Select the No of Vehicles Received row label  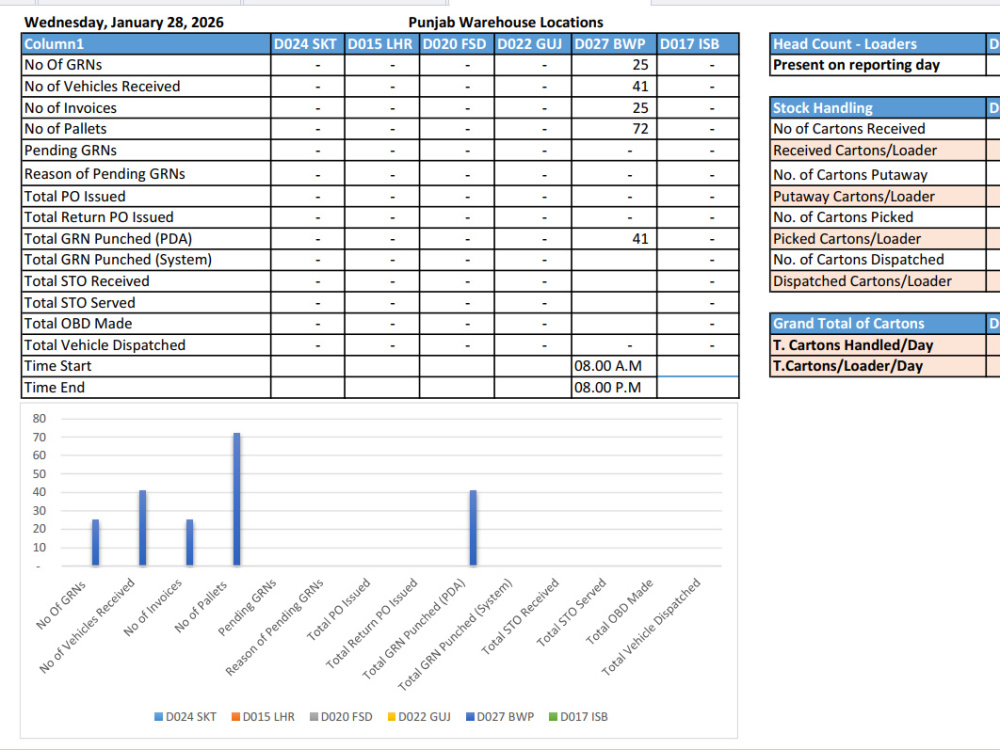(146, 86)
